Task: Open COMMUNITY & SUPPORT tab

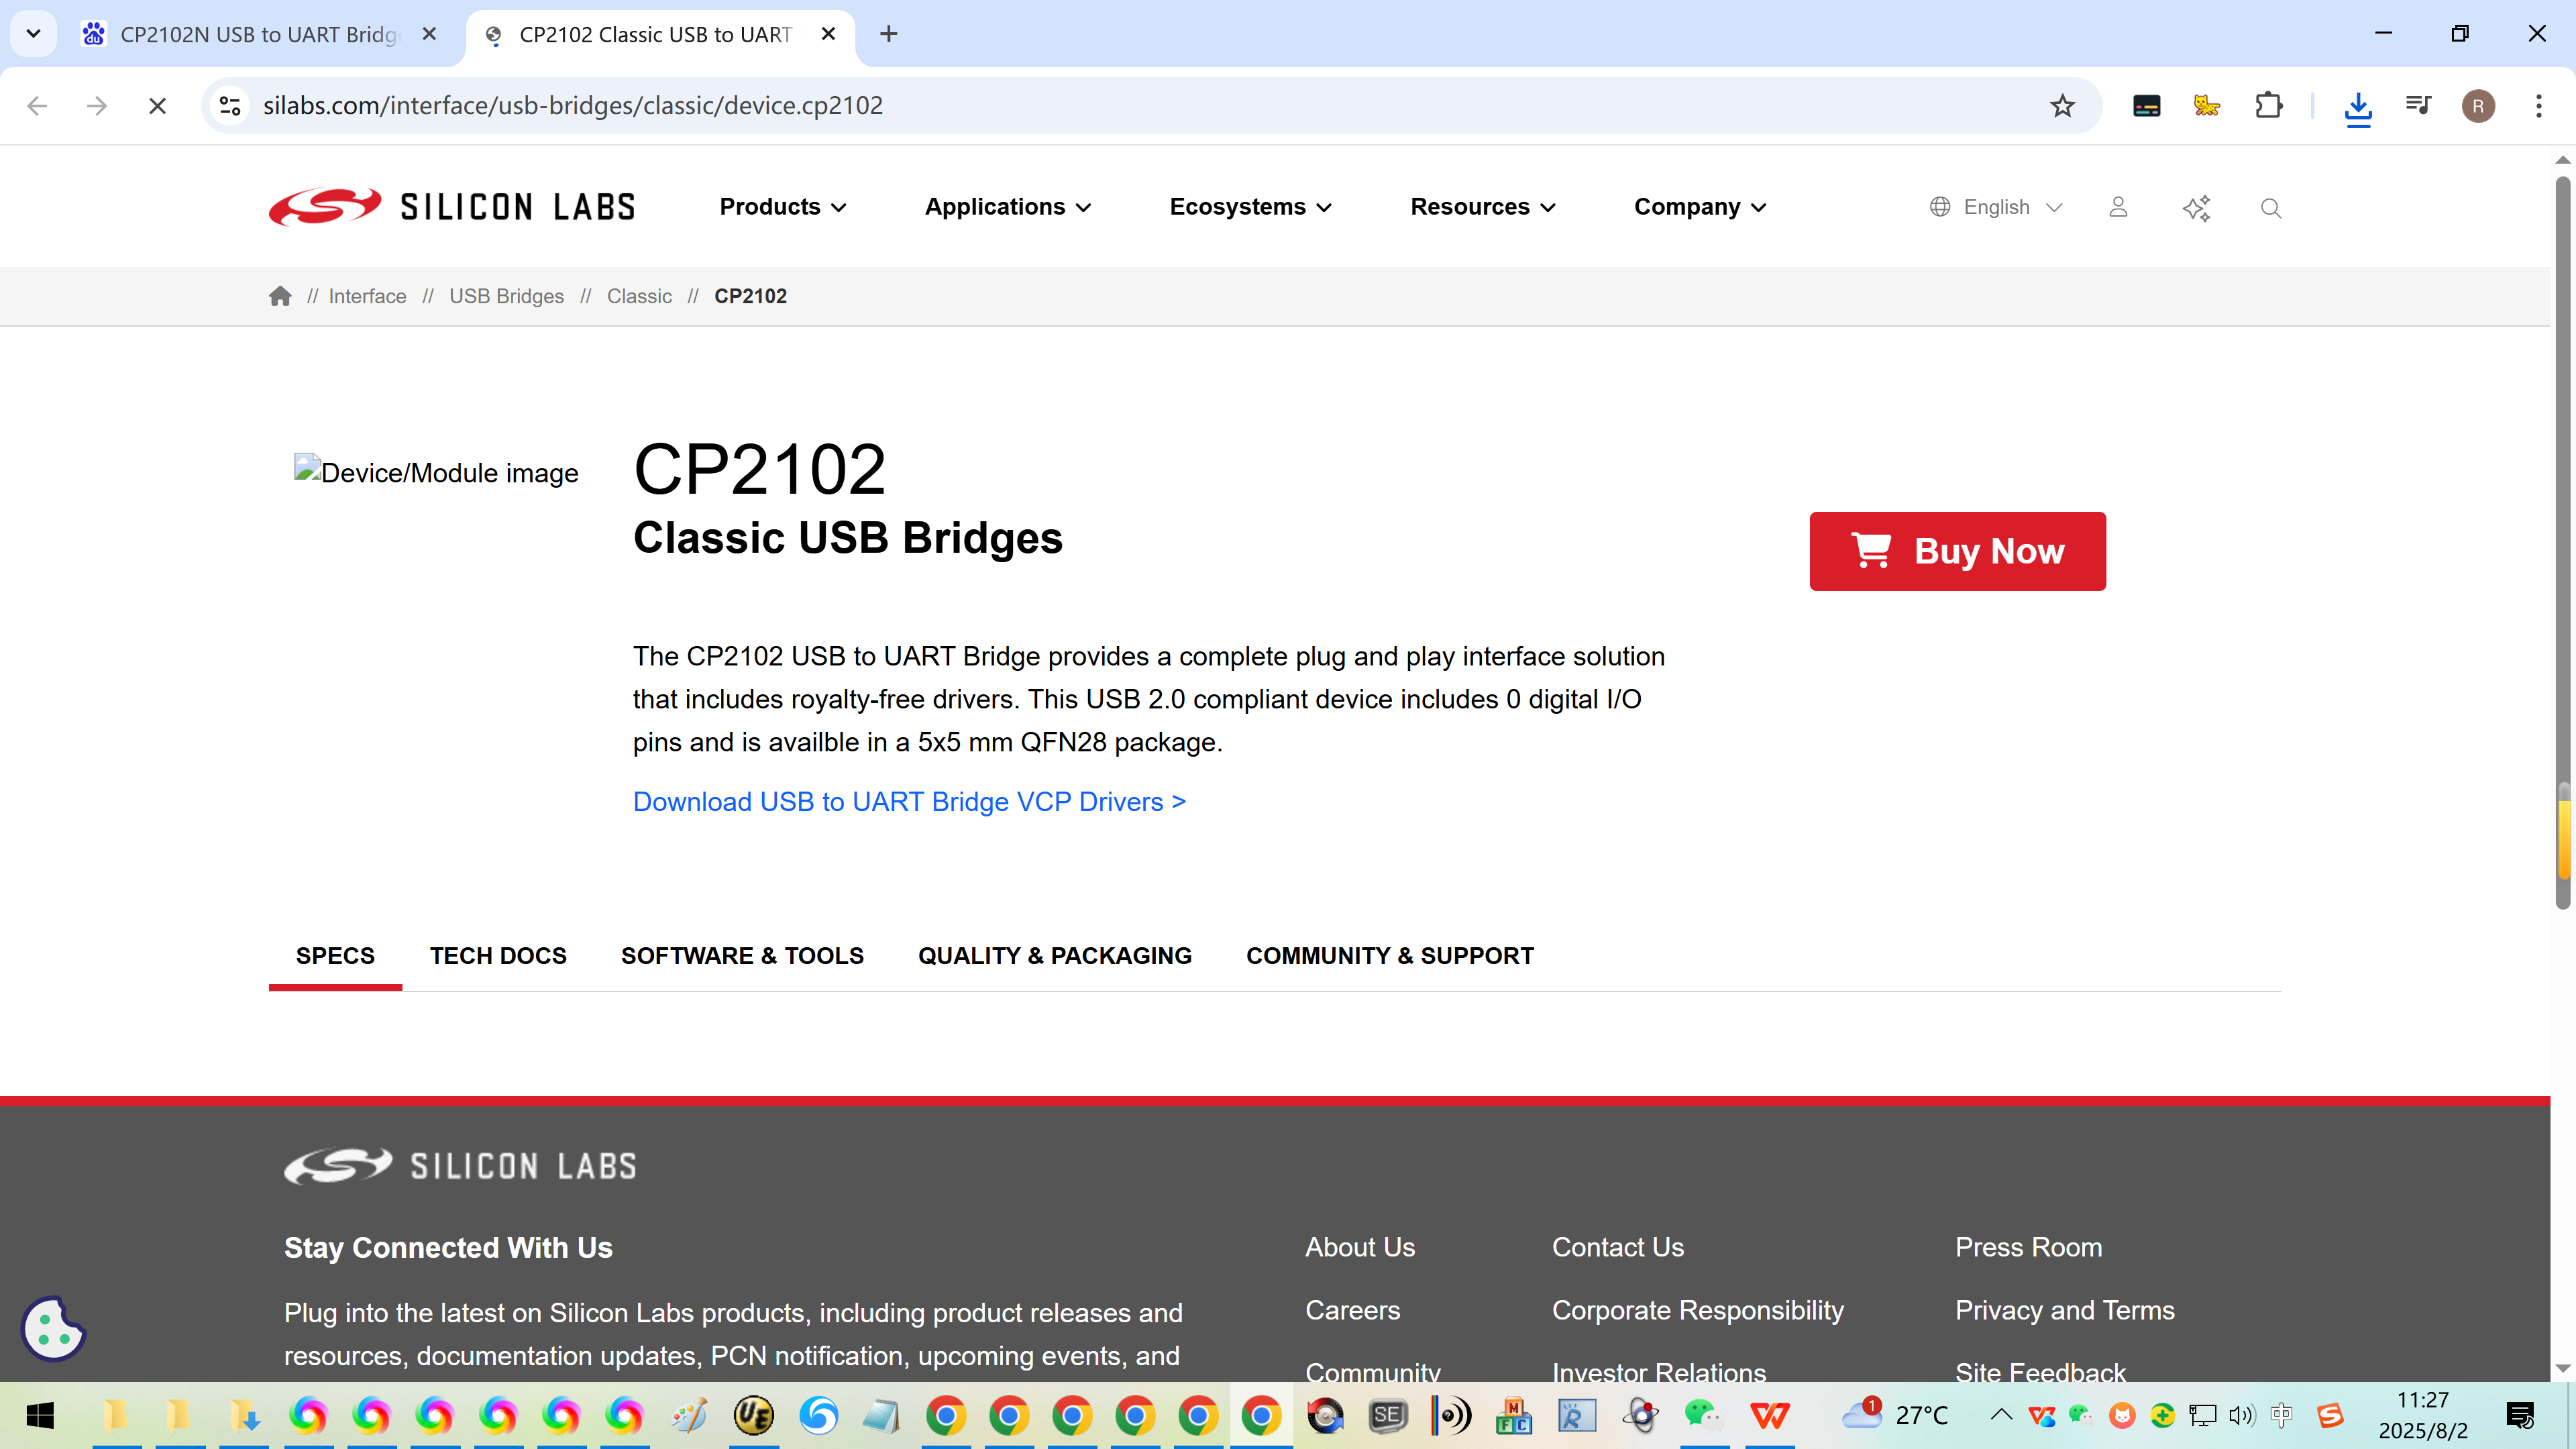Action: (1390, 956)
